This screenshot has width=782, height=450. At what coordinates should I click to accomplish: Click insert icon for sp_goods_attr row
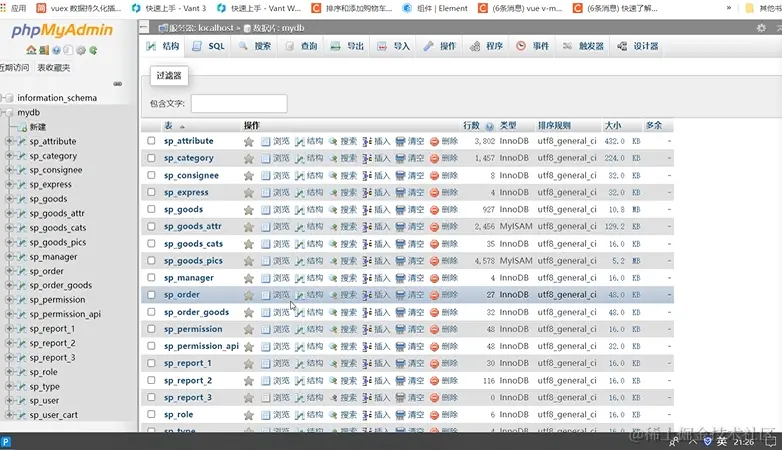367,226
